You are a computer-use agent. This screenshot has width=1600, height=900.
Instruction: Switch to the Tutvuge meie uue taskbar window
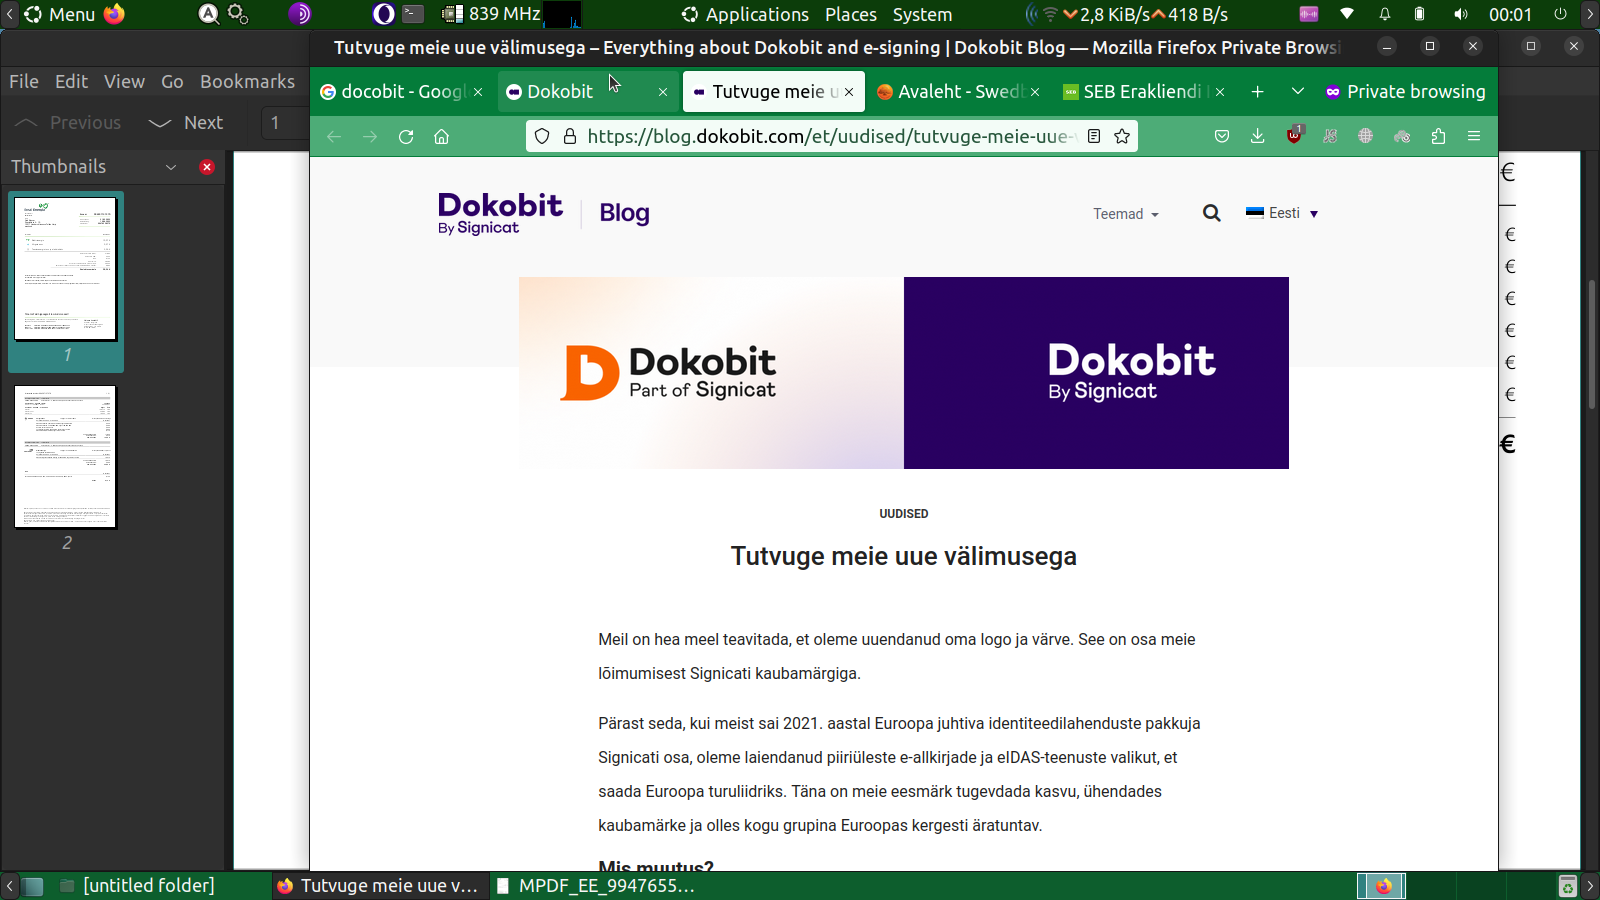click(378, 885)
